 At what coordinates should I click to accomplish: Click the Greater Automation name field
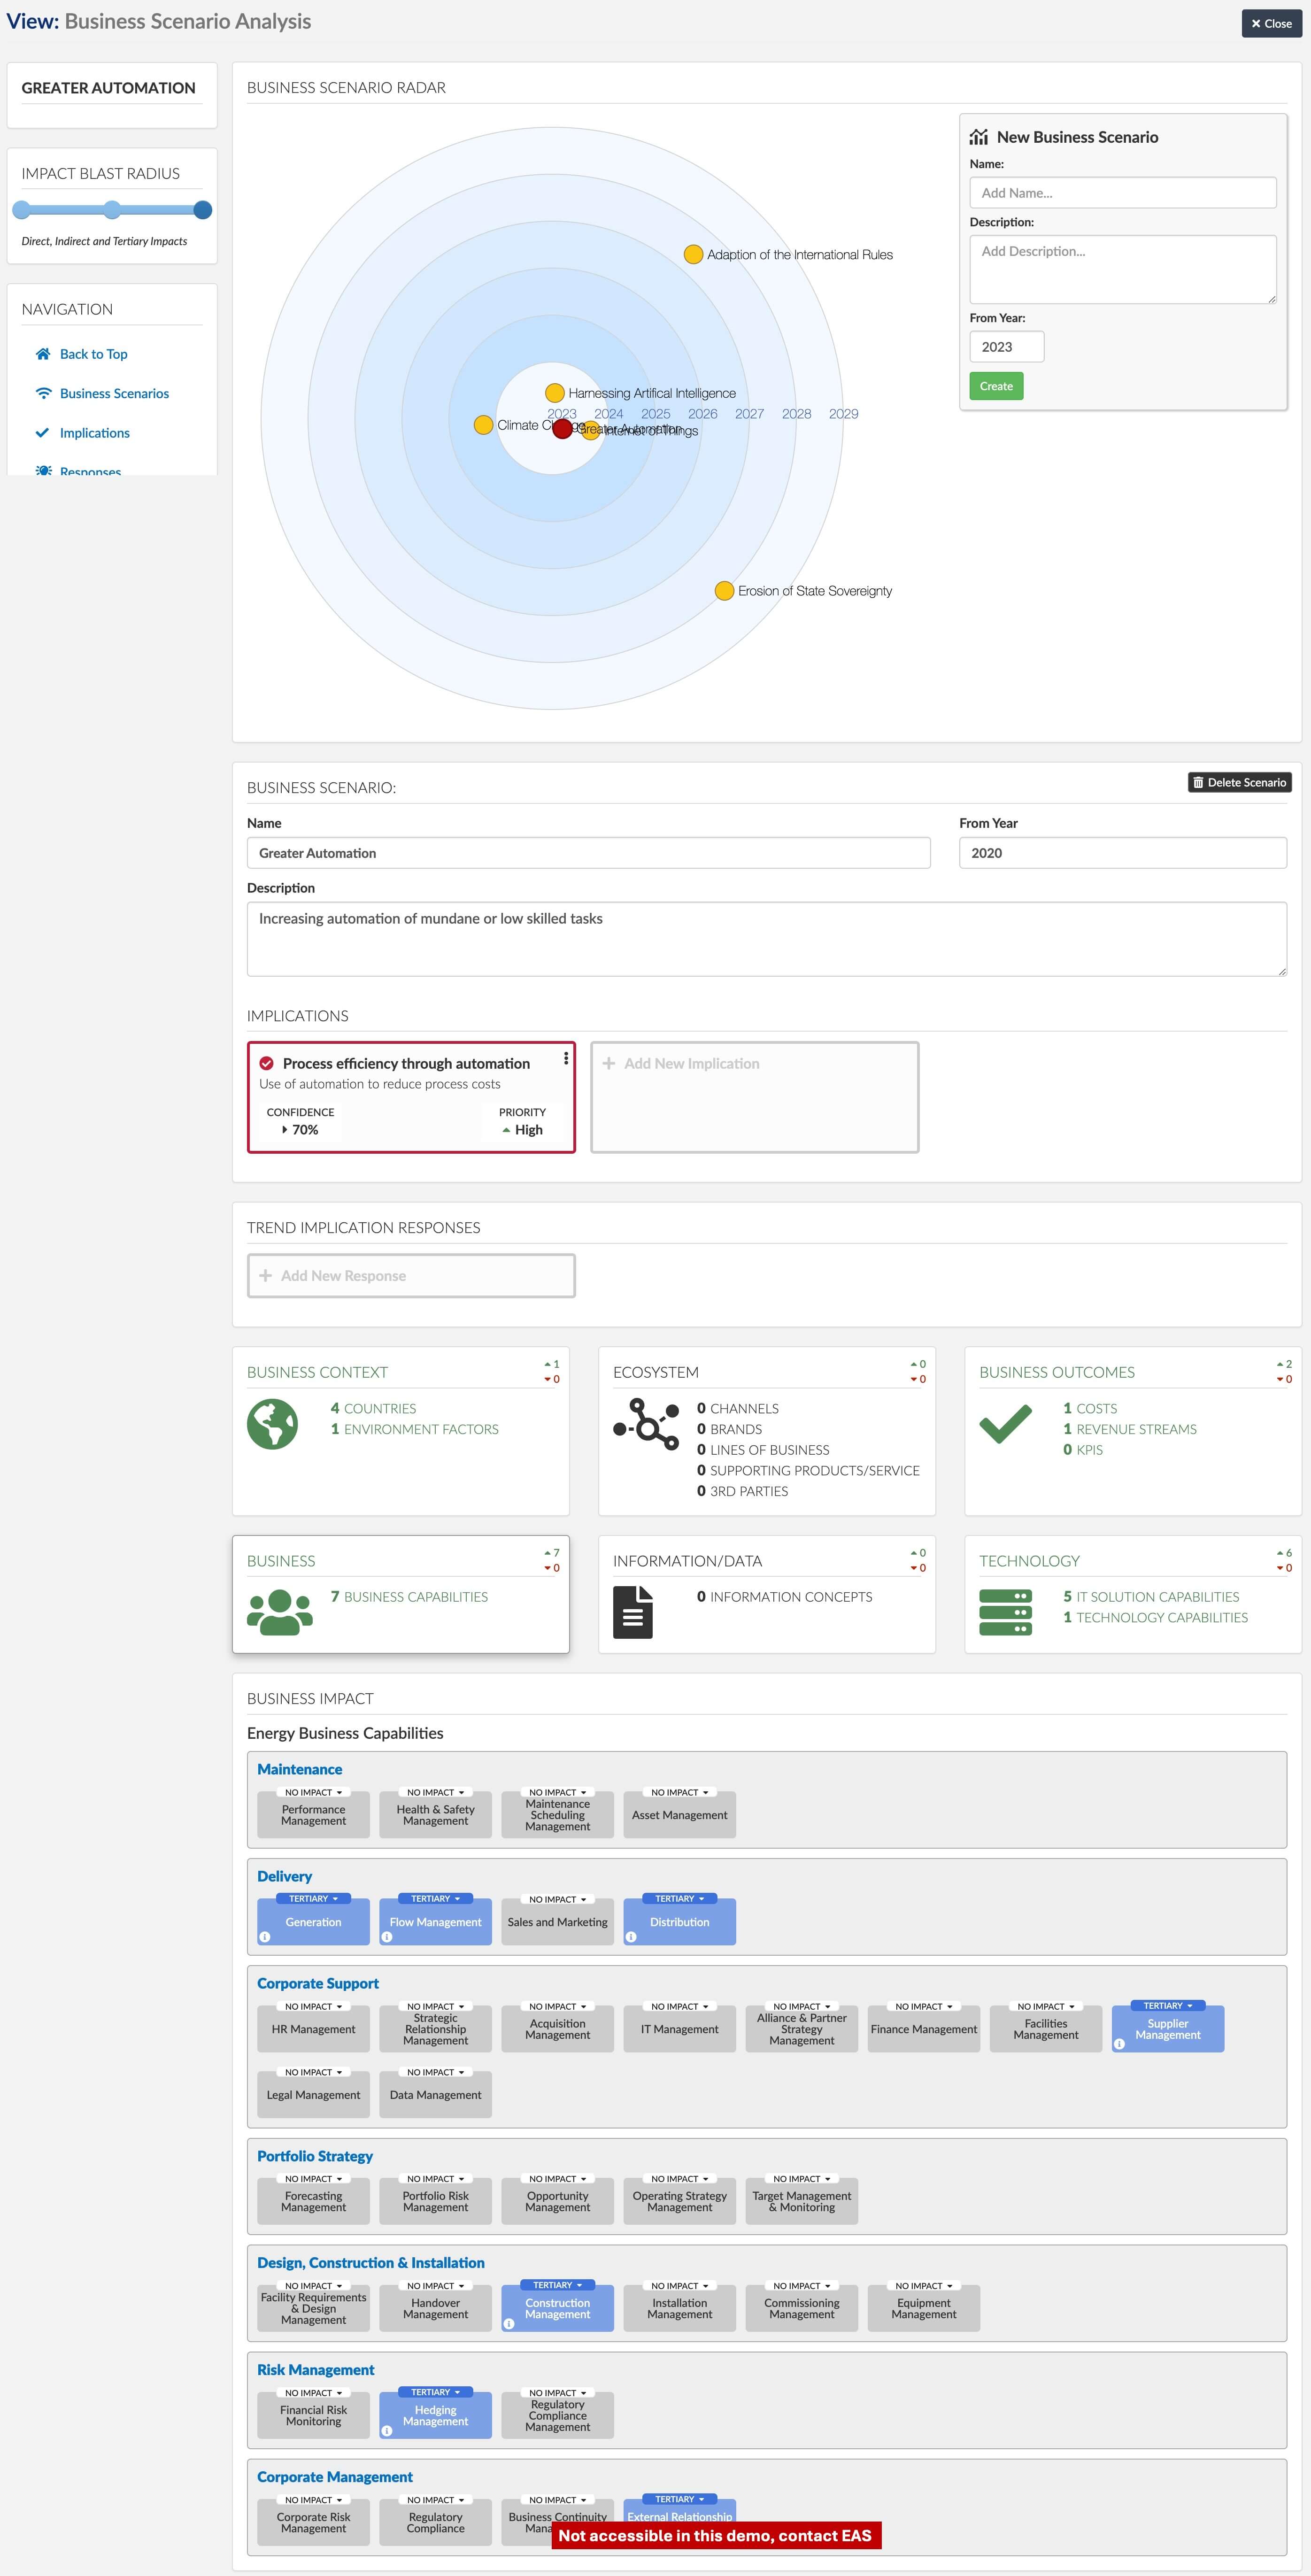click(x=589, y=853)
